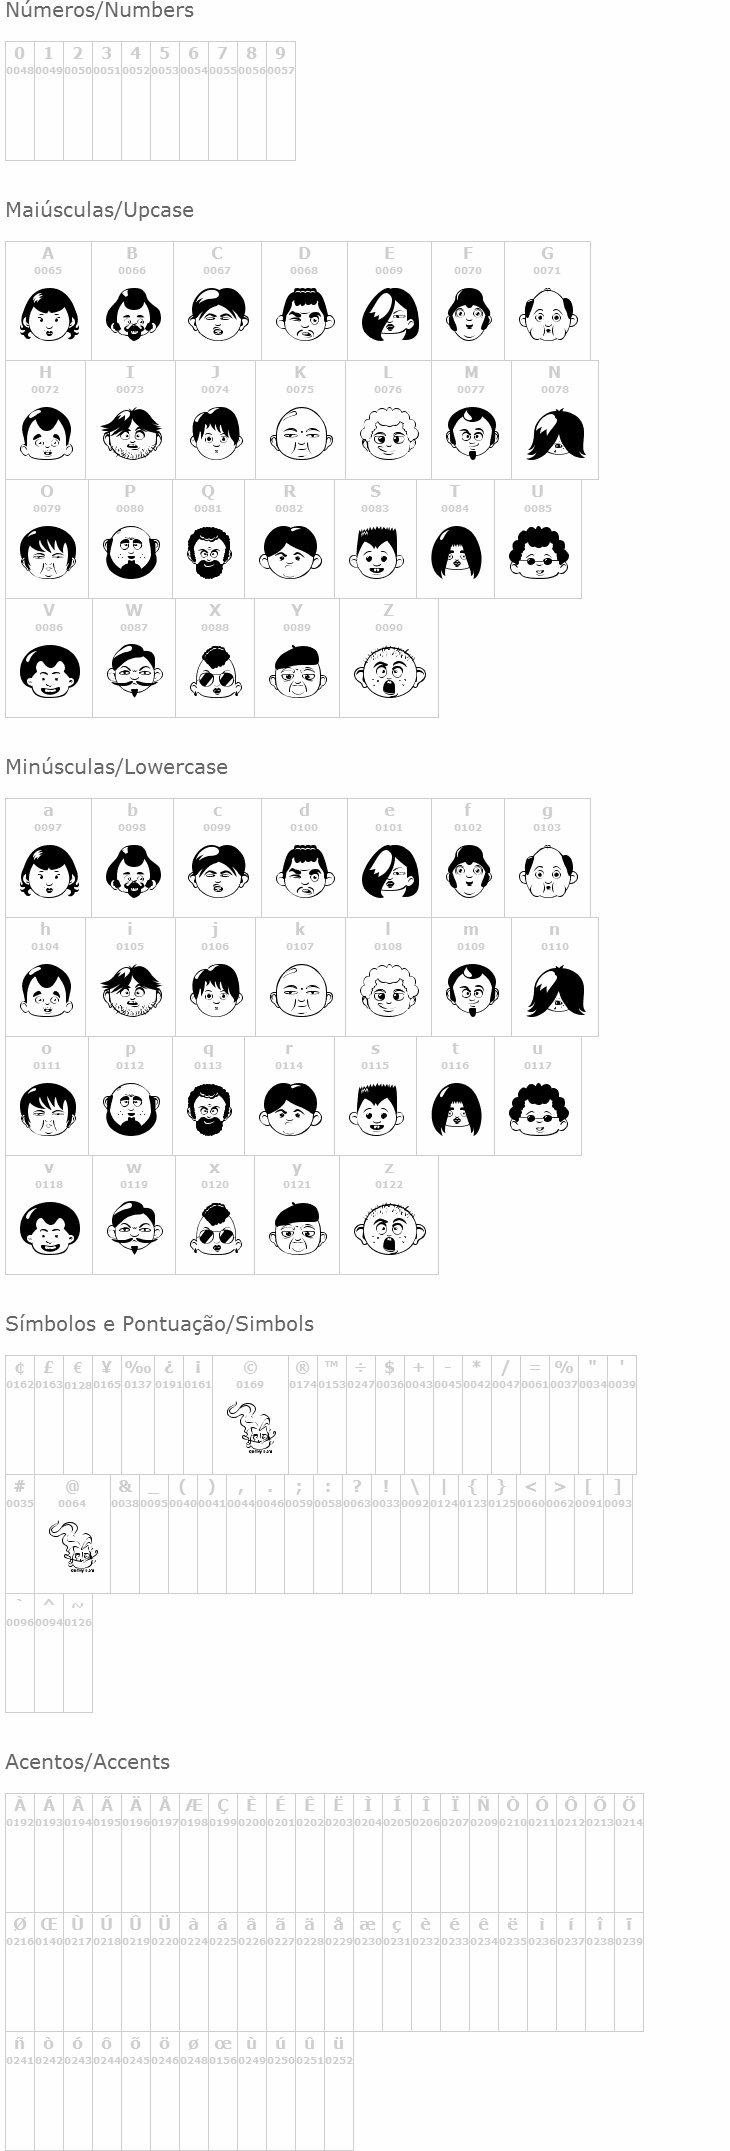This screenshot has height=2151, width=730.
Task: Select the lowercase k bald face glyph
Action: click(300, 990)
